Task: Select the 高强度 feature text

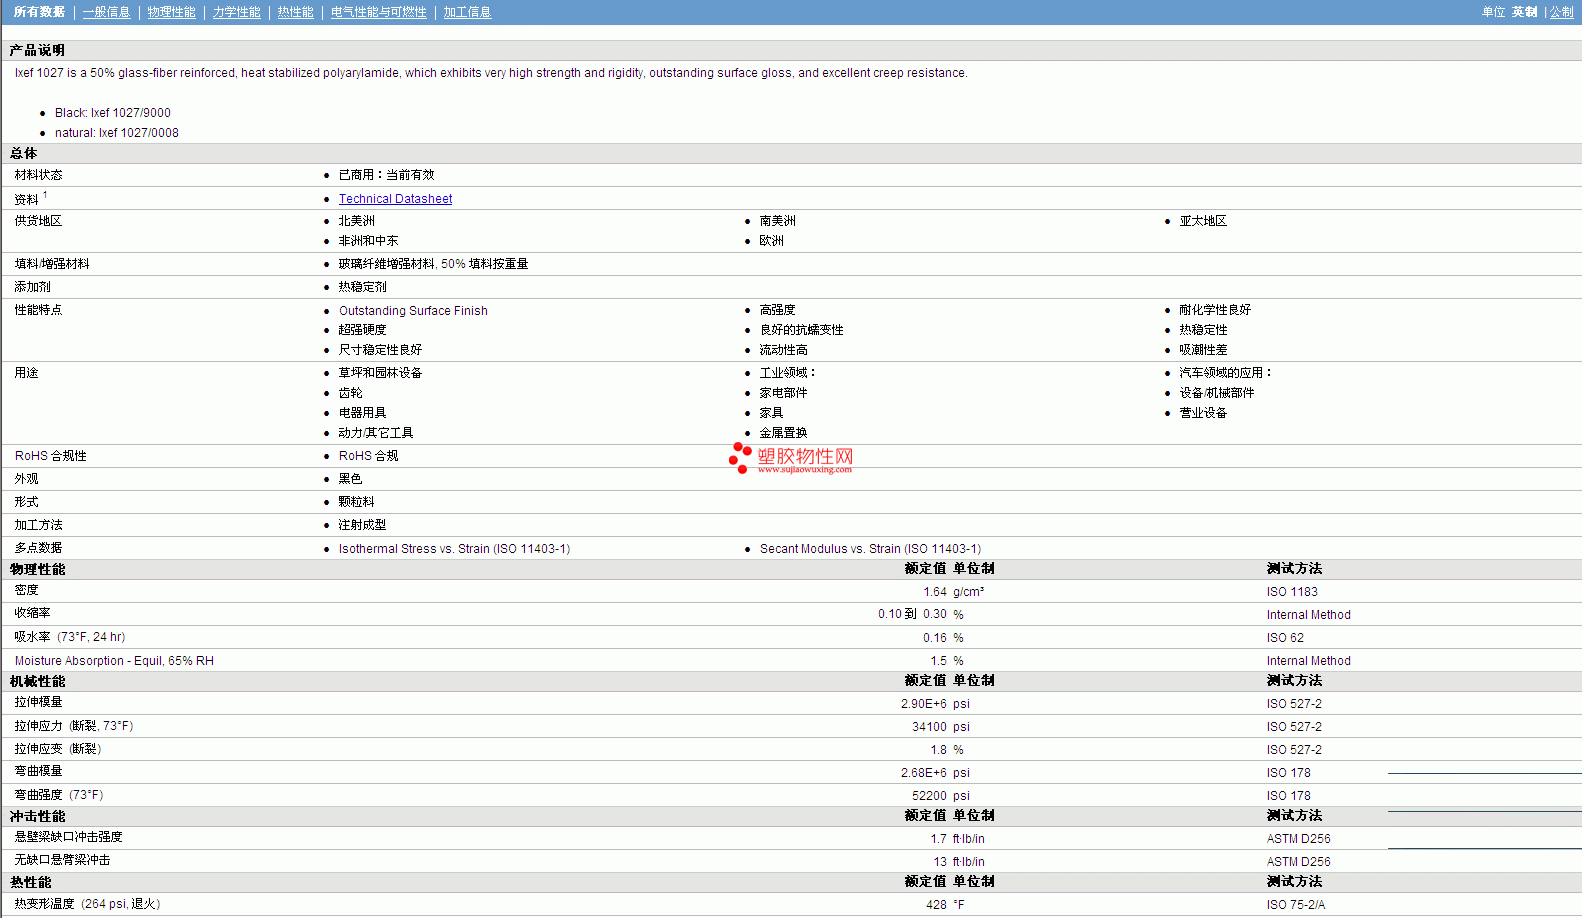Action: pos(777,310)
